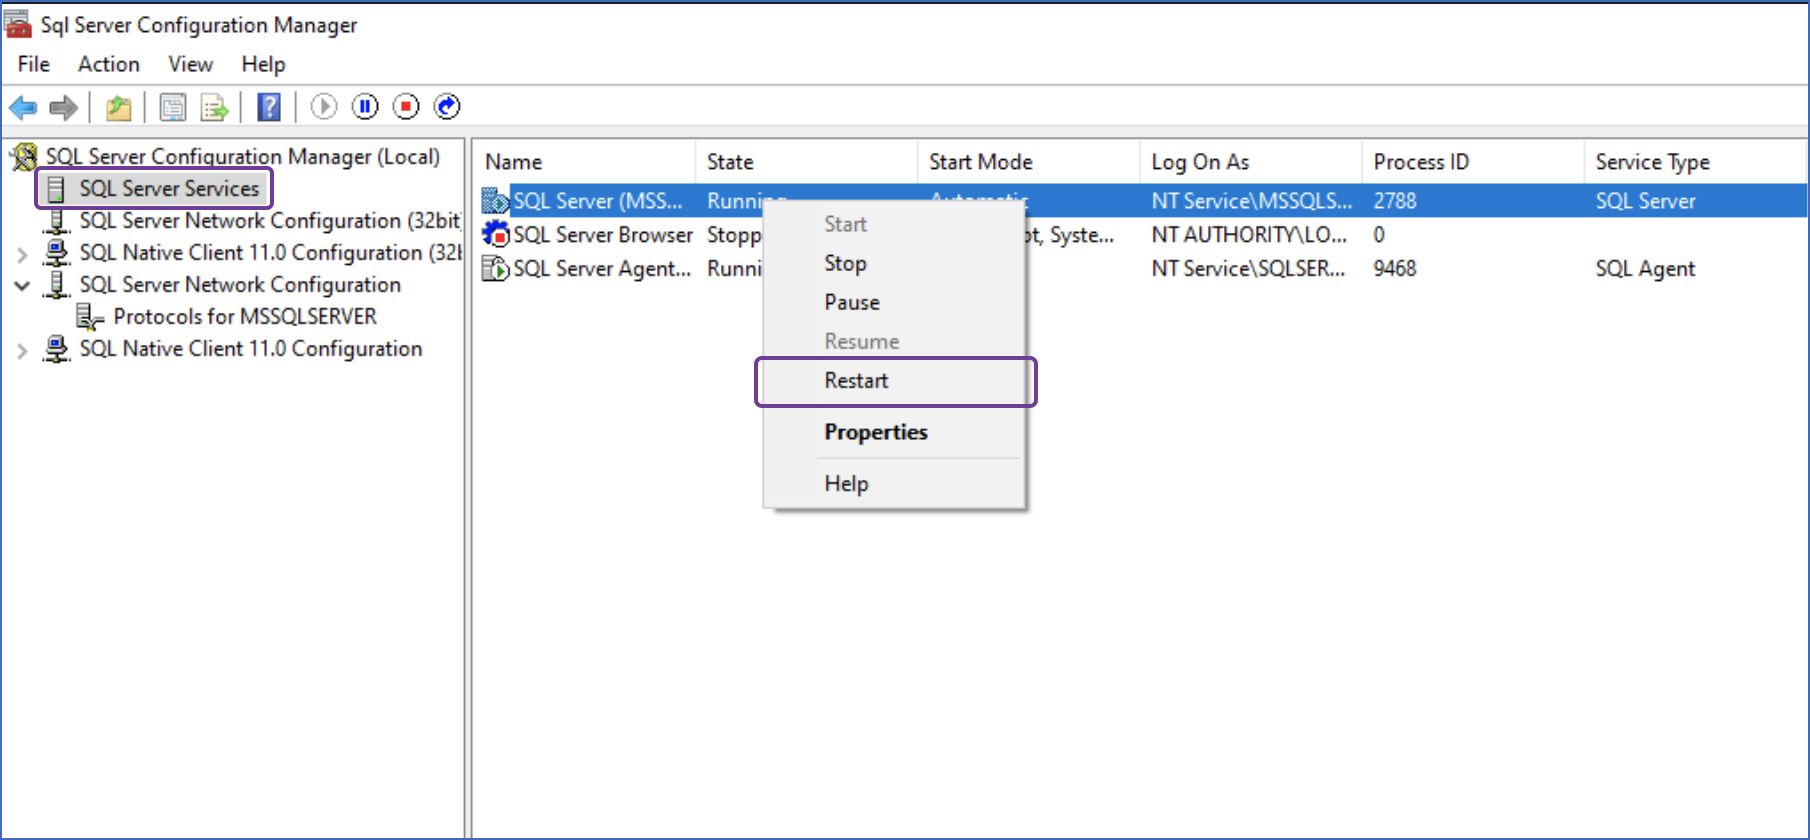Screen dimensions: 1810x840
Task: Click the root Configuration Manager (Local) icon
Action: coord(24,157)
